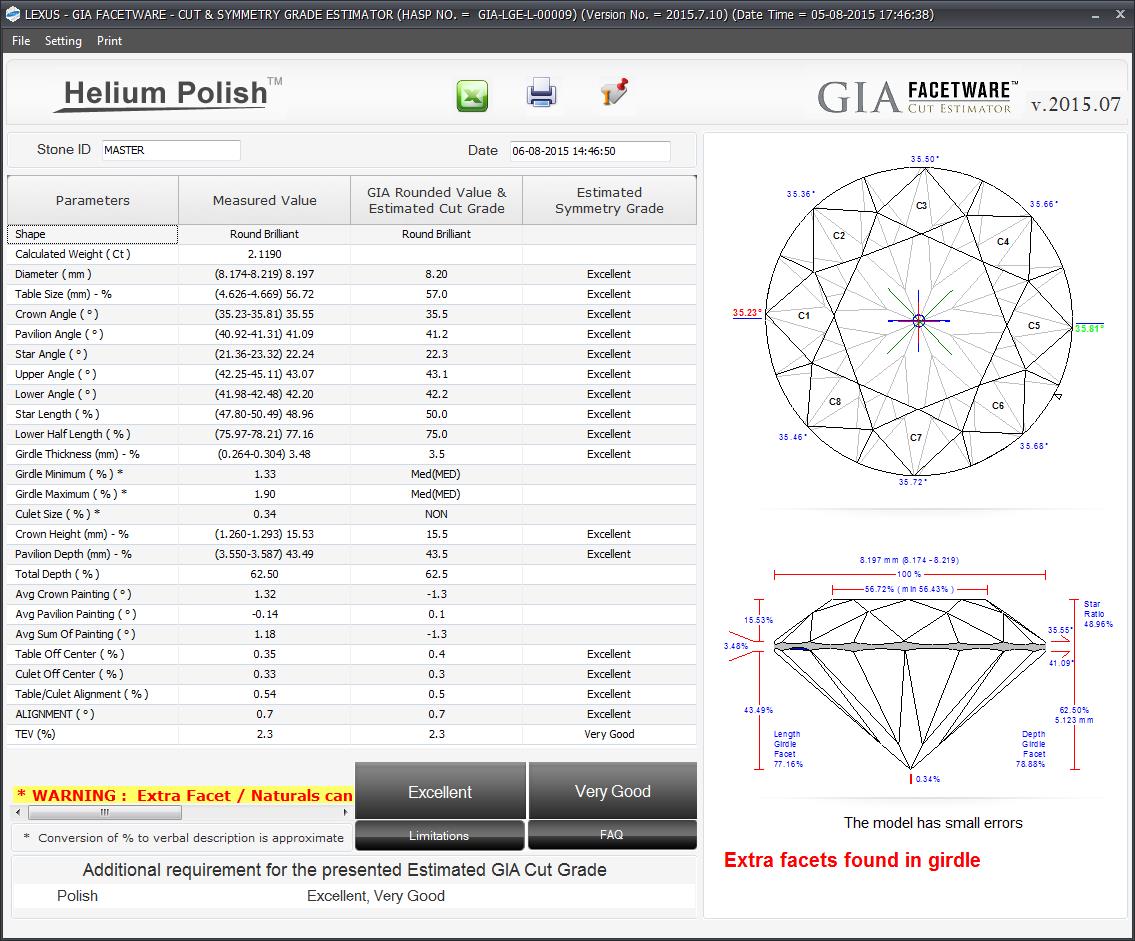1135x941 pixels.
Task: Select the Table Off Center ( % ) label
Action: (69, 654)
